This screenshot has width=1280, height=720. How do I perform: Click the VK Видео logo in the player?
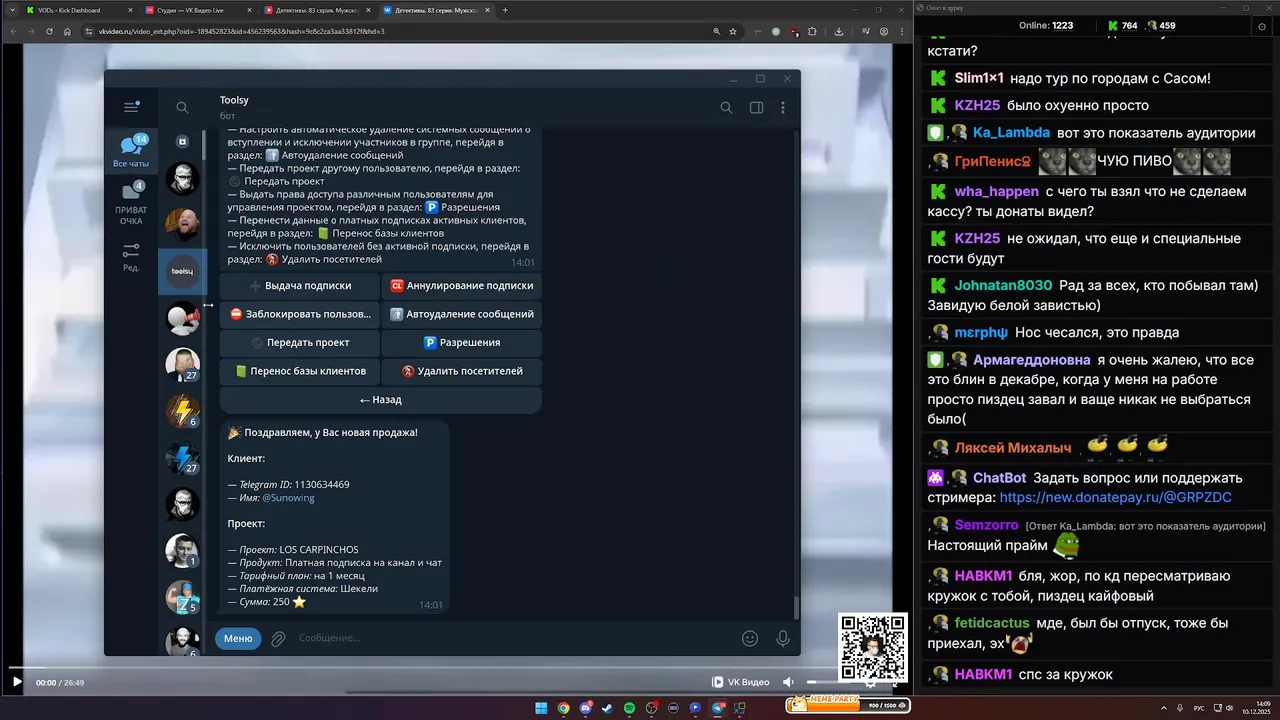tap(740, 682)
